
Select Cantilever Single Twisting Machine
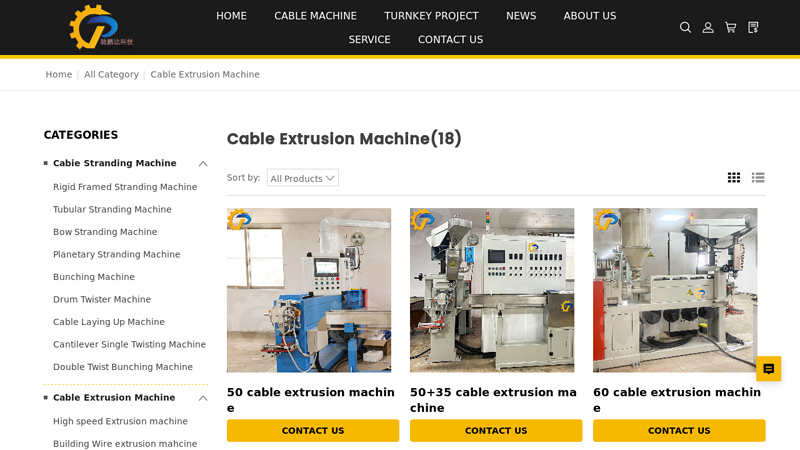point(130,344)
